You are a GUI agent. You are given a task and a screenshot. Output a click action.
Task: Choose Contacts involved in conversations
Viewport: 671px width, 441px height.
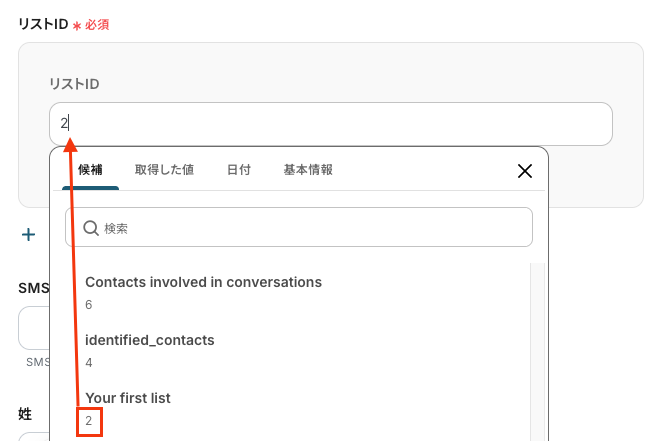click(203, 282)
